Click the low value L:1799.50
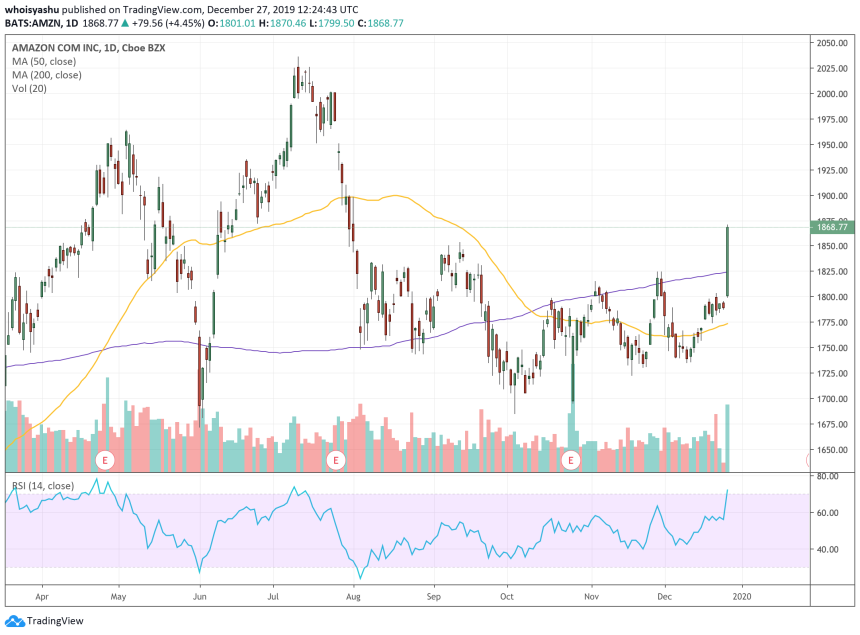Viewport: 860px width, 635px height. [x=332, y=23]
